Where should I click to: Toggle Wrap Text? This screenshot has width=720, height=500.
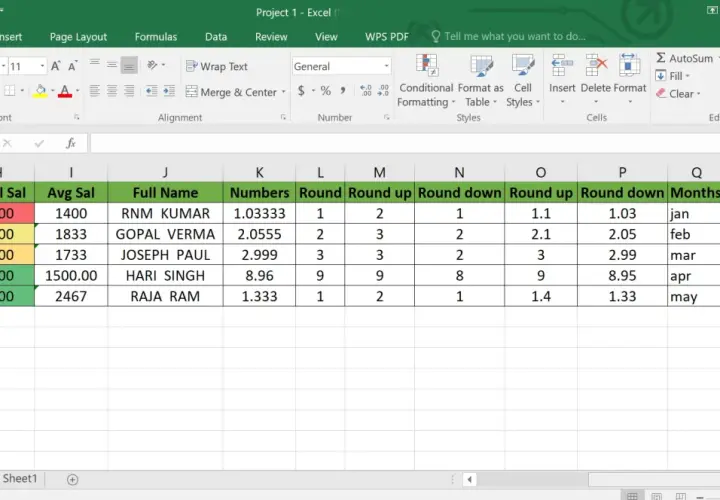[x=217, y=66]
